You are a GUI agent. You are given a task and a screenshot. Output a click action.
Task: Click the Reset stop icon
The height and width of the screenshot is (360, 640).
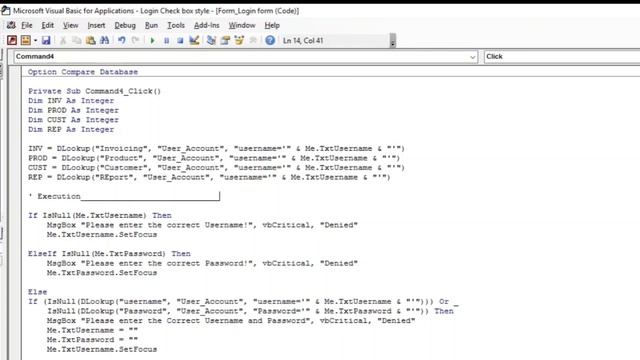pos(180,40)
